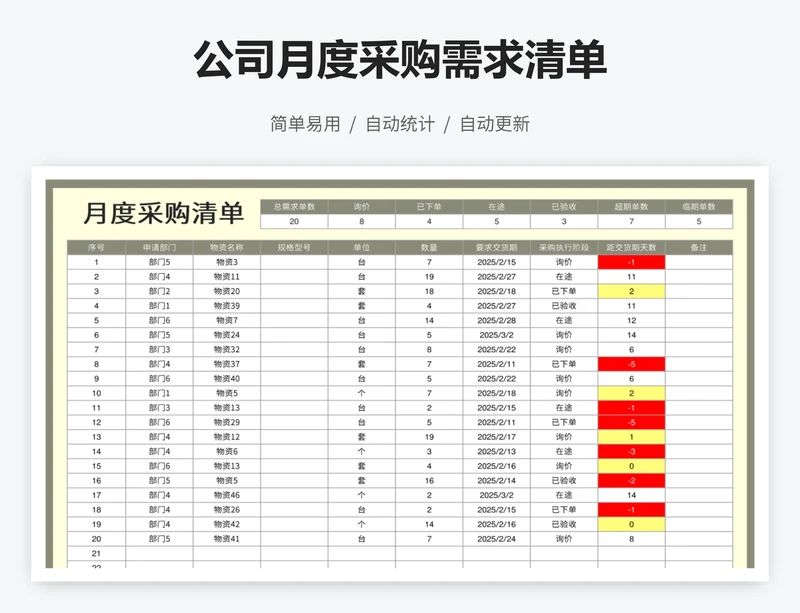Click the 物资11 item cell
The image size is (800, 613).
click(227, 277)
